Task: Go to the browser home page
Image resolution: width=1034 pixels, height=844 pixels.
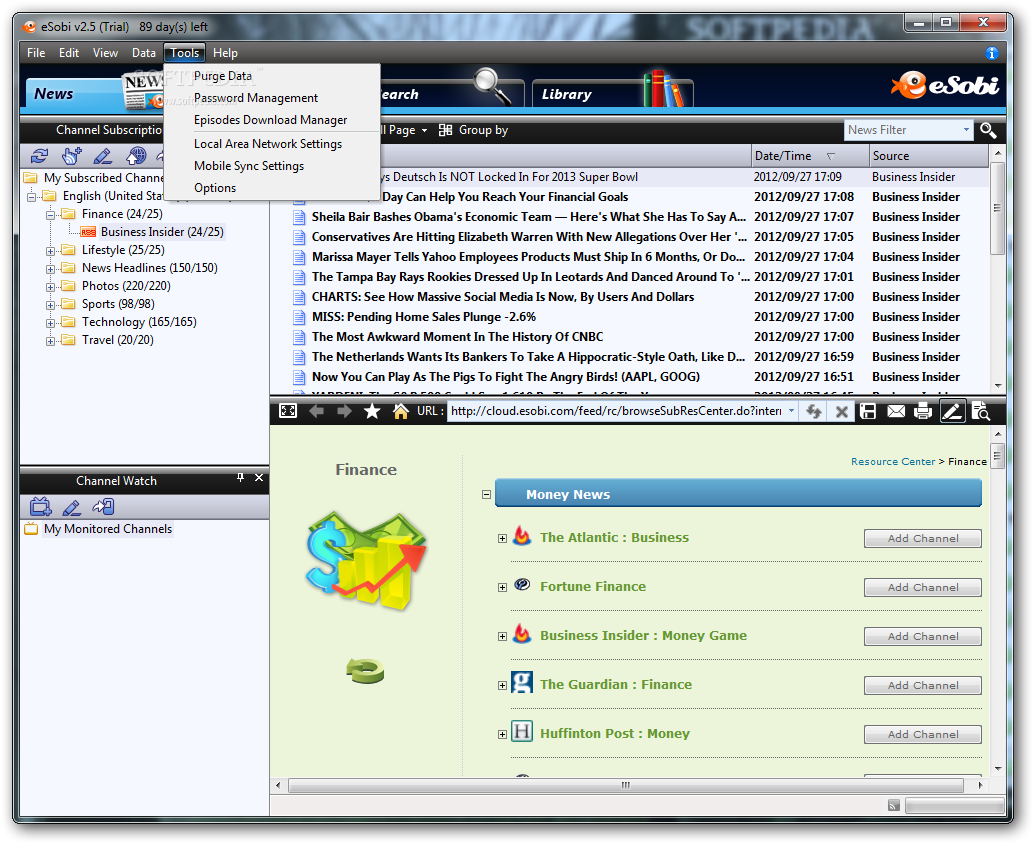Action: (400, 411)
